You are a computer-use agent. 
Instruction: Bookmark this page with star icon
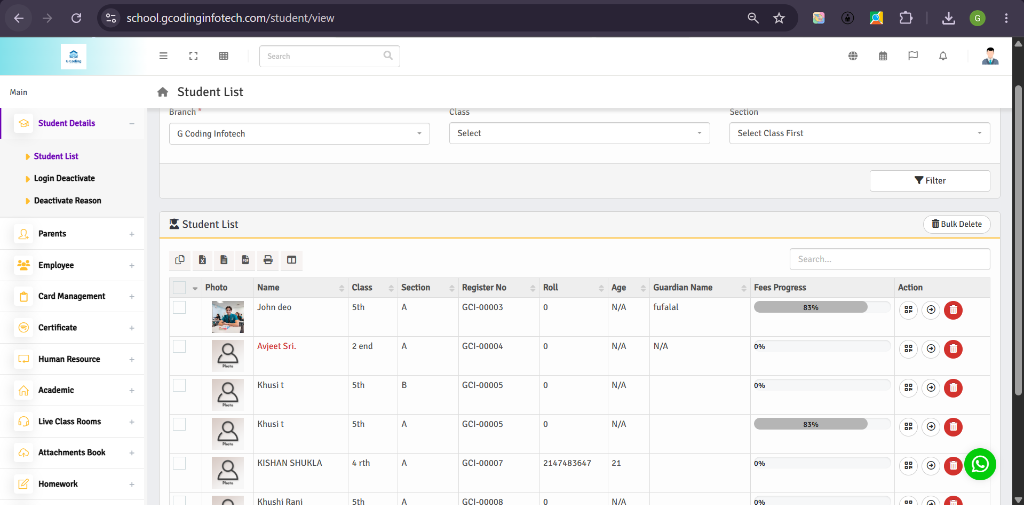pos(779,18)
